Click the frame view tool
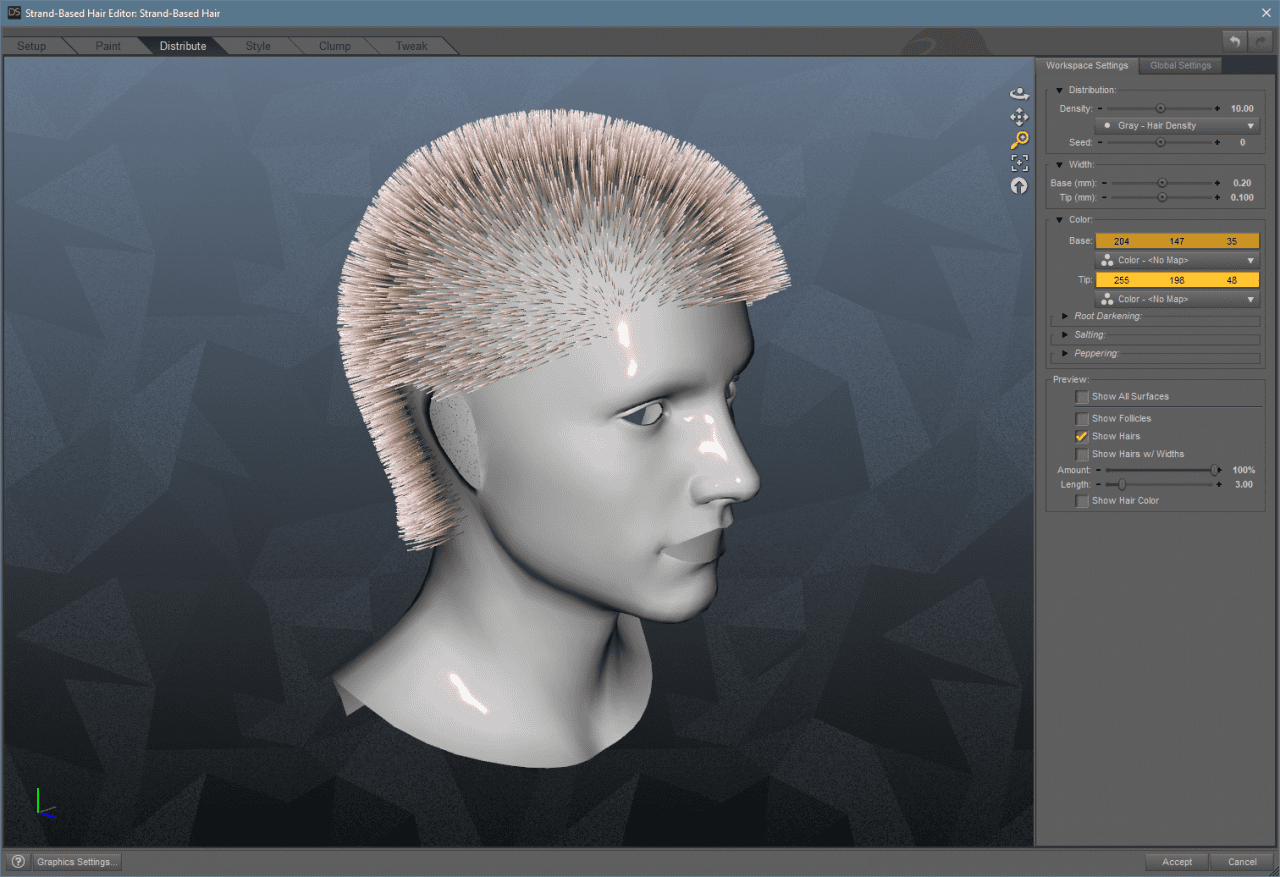Screen dimensions: 1280x877 (x=1019, y=162)
